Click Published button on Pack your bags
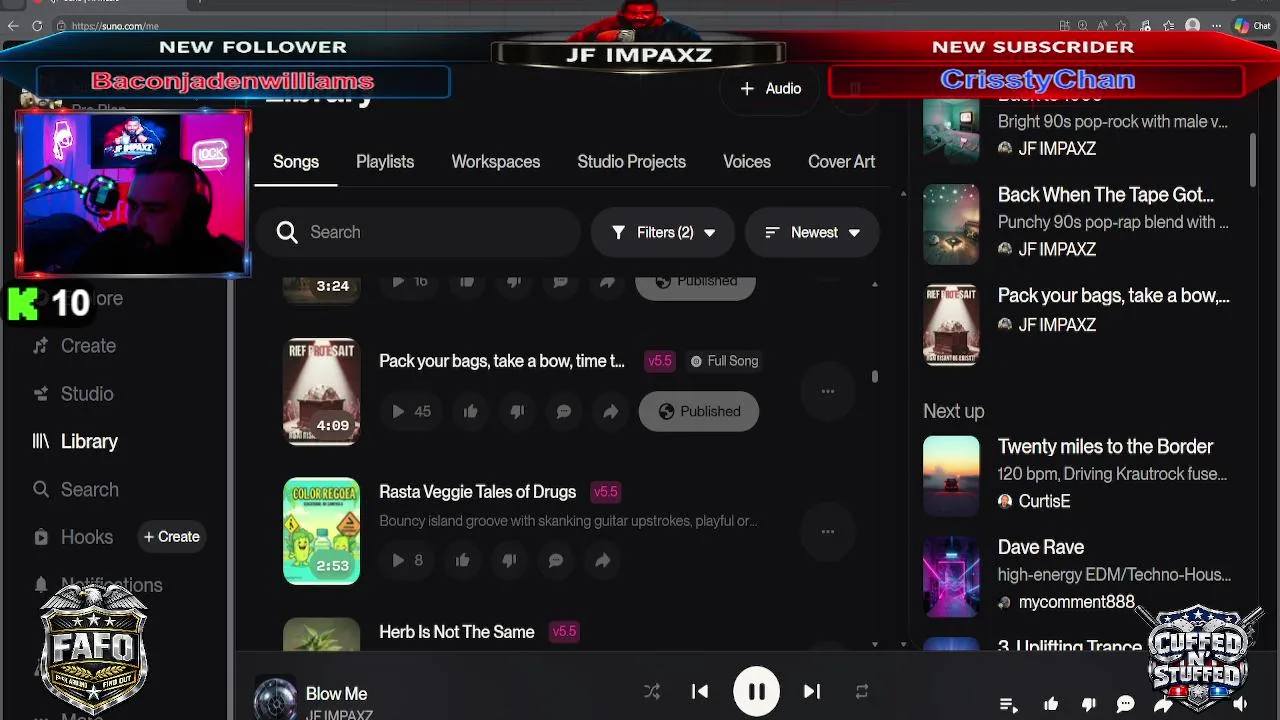The image size is (1280, 720). pos(698,411)
